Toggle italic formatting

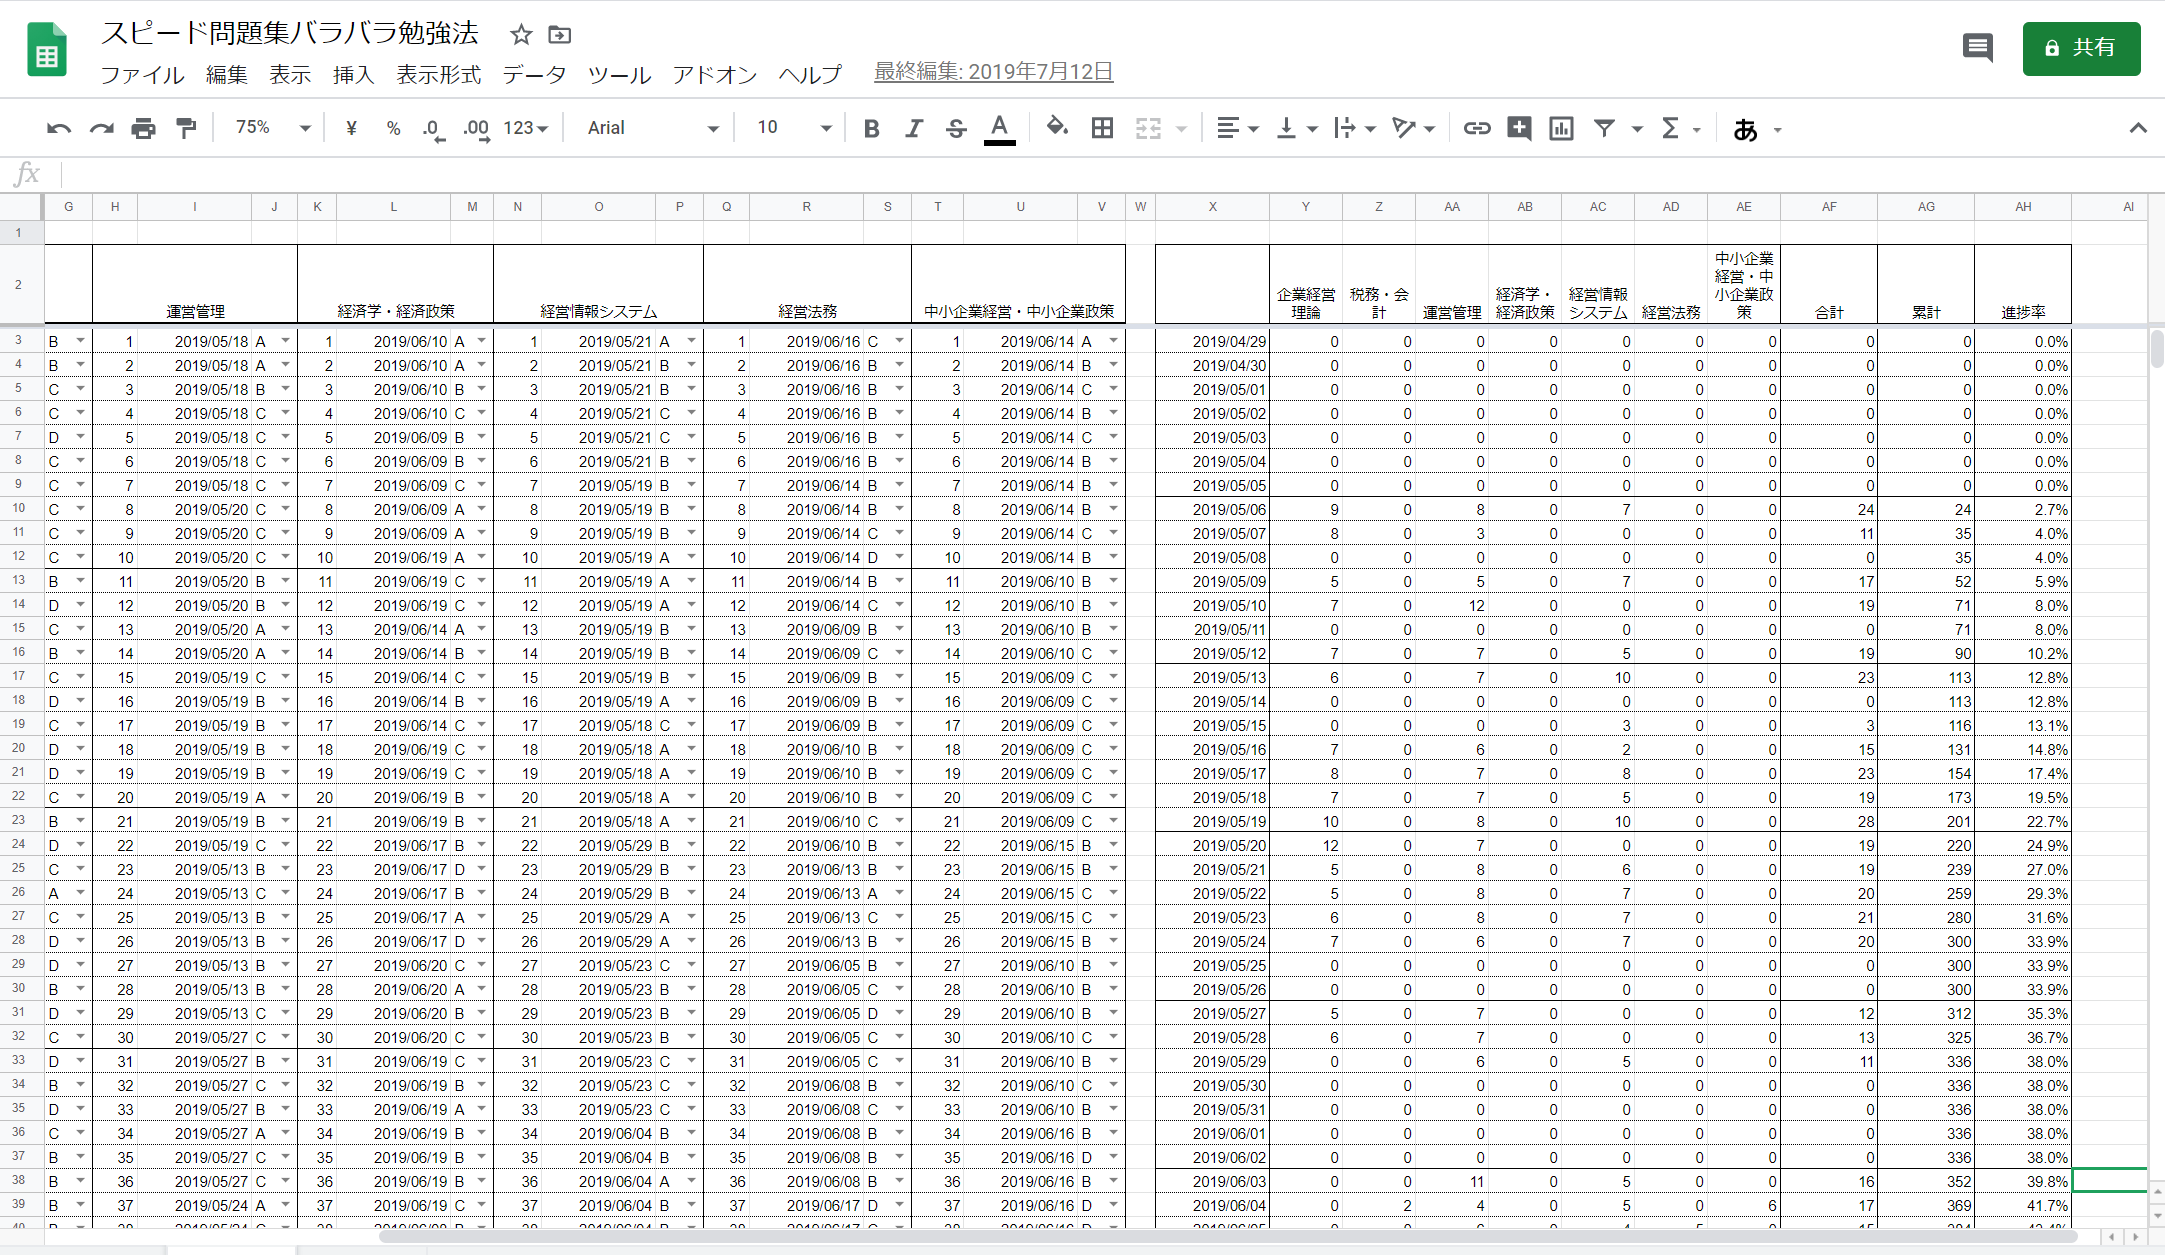[x=913, y=128]
